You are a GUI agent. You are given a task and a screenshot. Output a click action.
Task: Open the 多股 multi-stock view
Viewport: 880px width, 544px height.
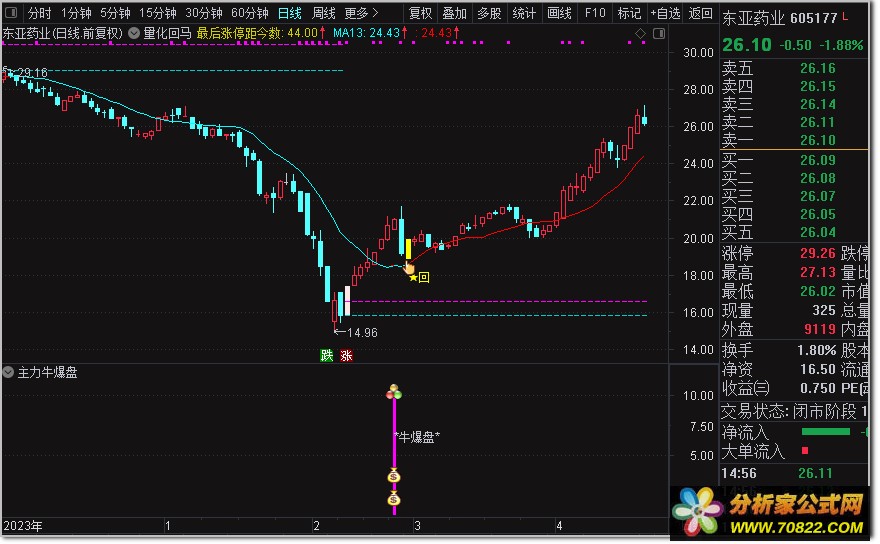coord(489,13)
